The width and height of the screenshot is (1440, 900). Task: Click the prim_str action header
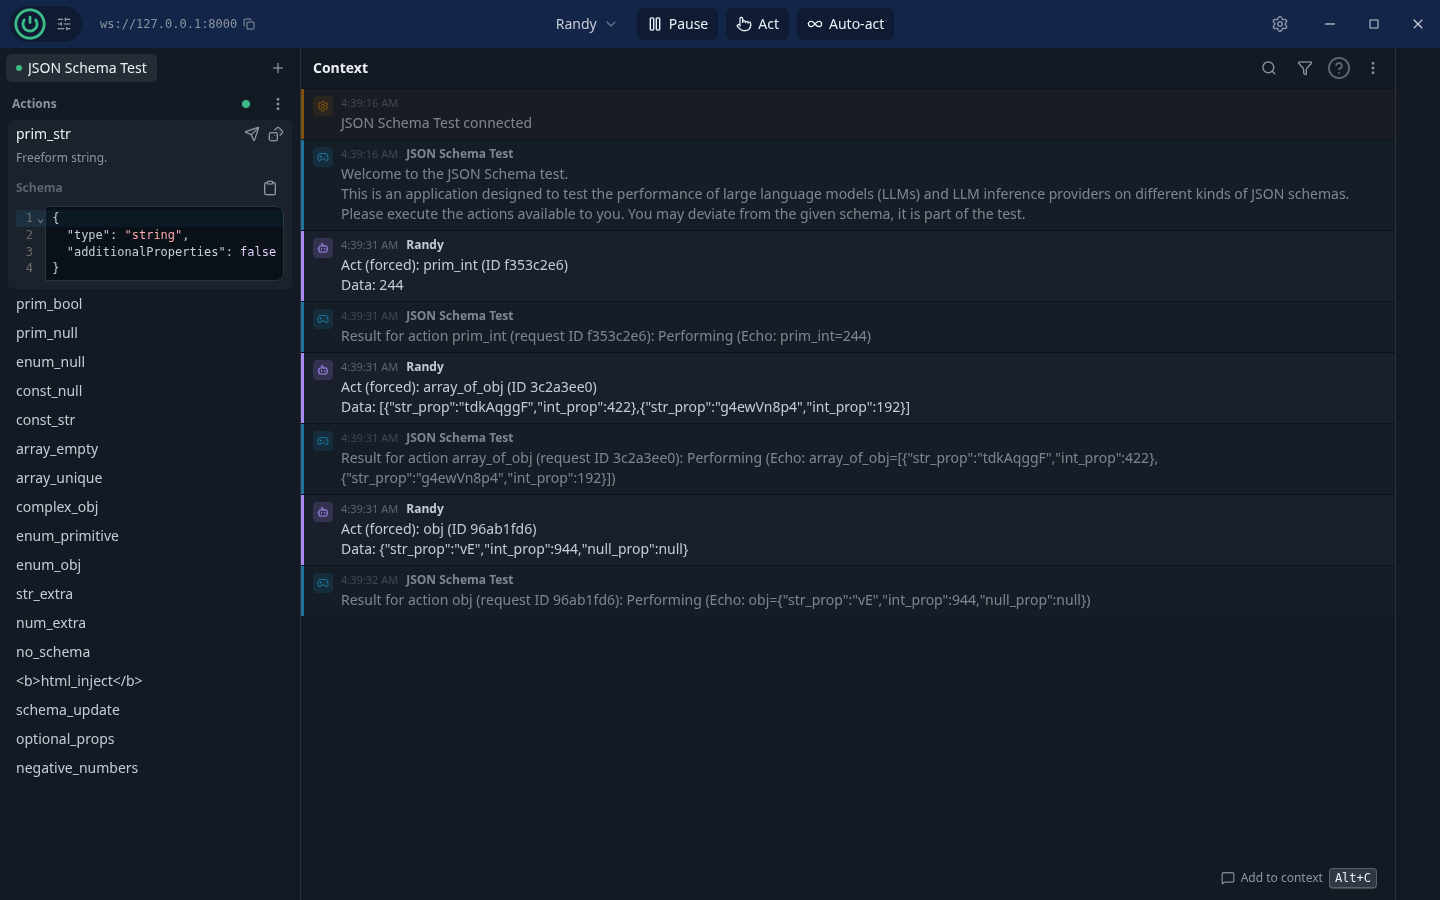[43, 134]
